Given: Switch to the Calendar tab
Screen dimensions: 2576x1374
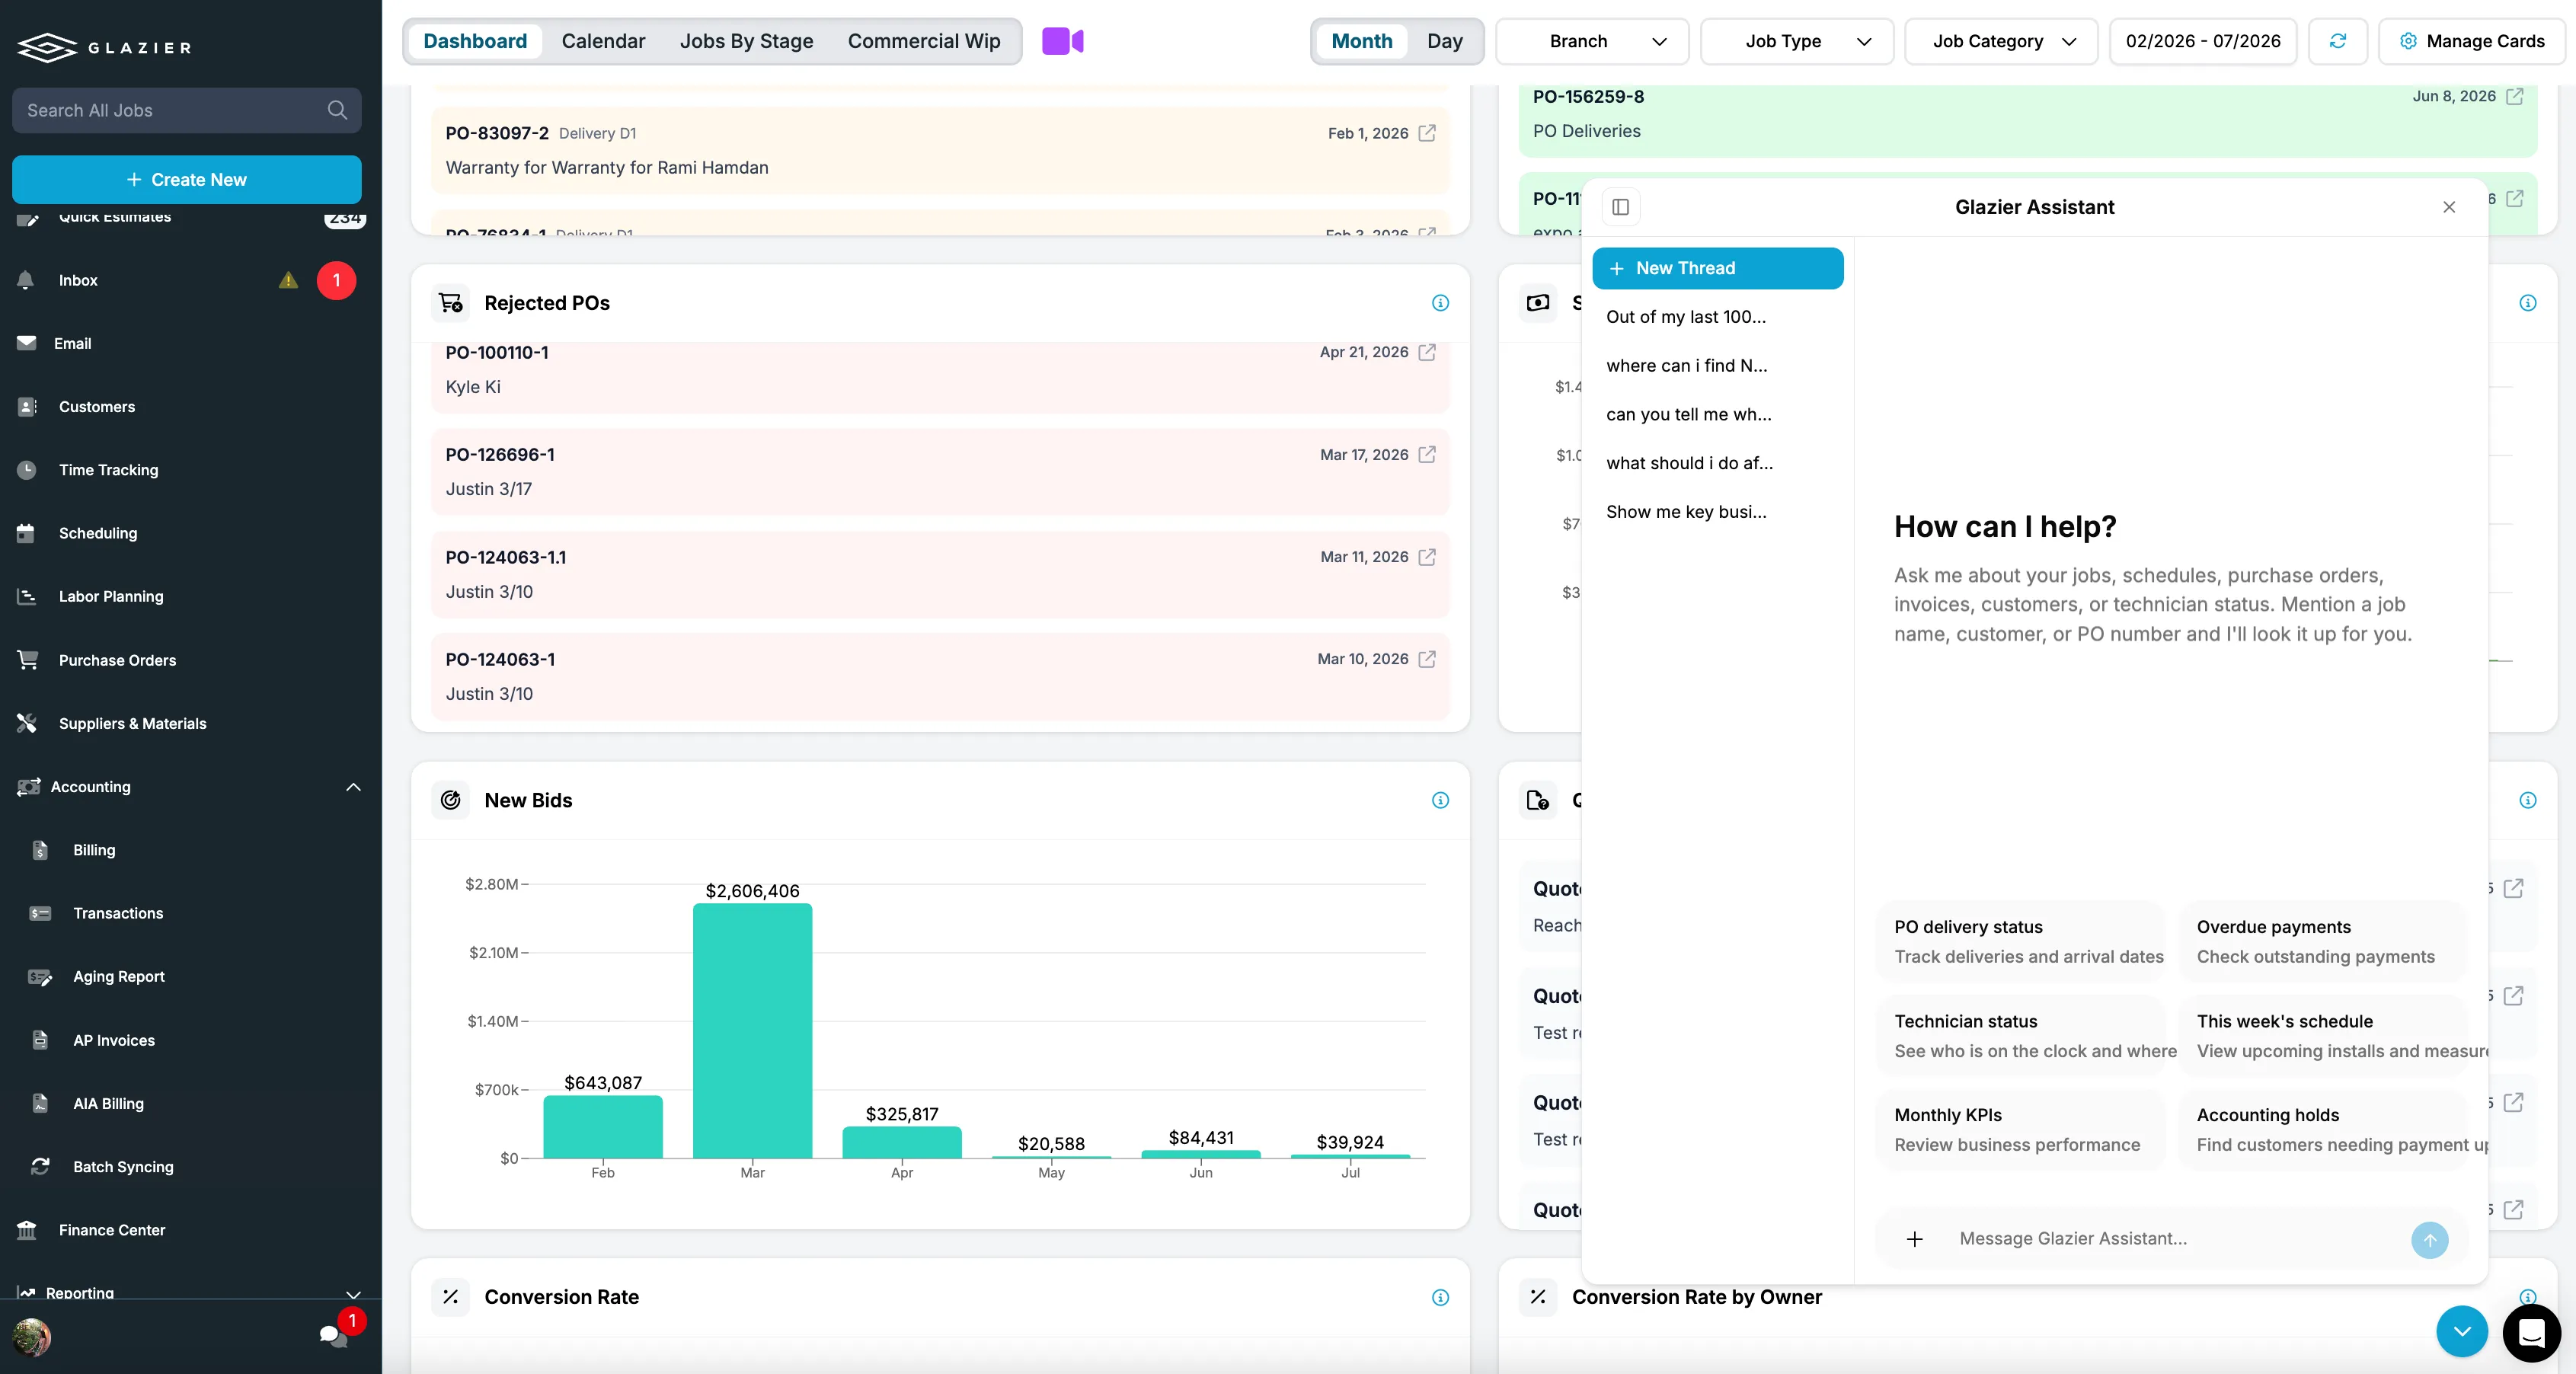Looking at the screenshot, I should (603, 41).
